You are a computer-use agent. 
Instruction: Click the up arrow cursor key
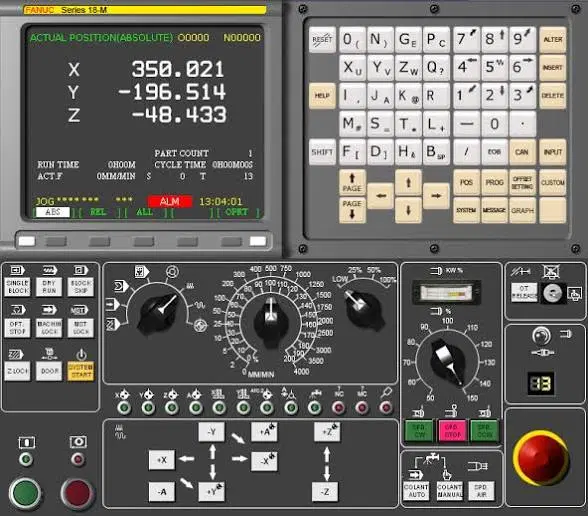408,183
